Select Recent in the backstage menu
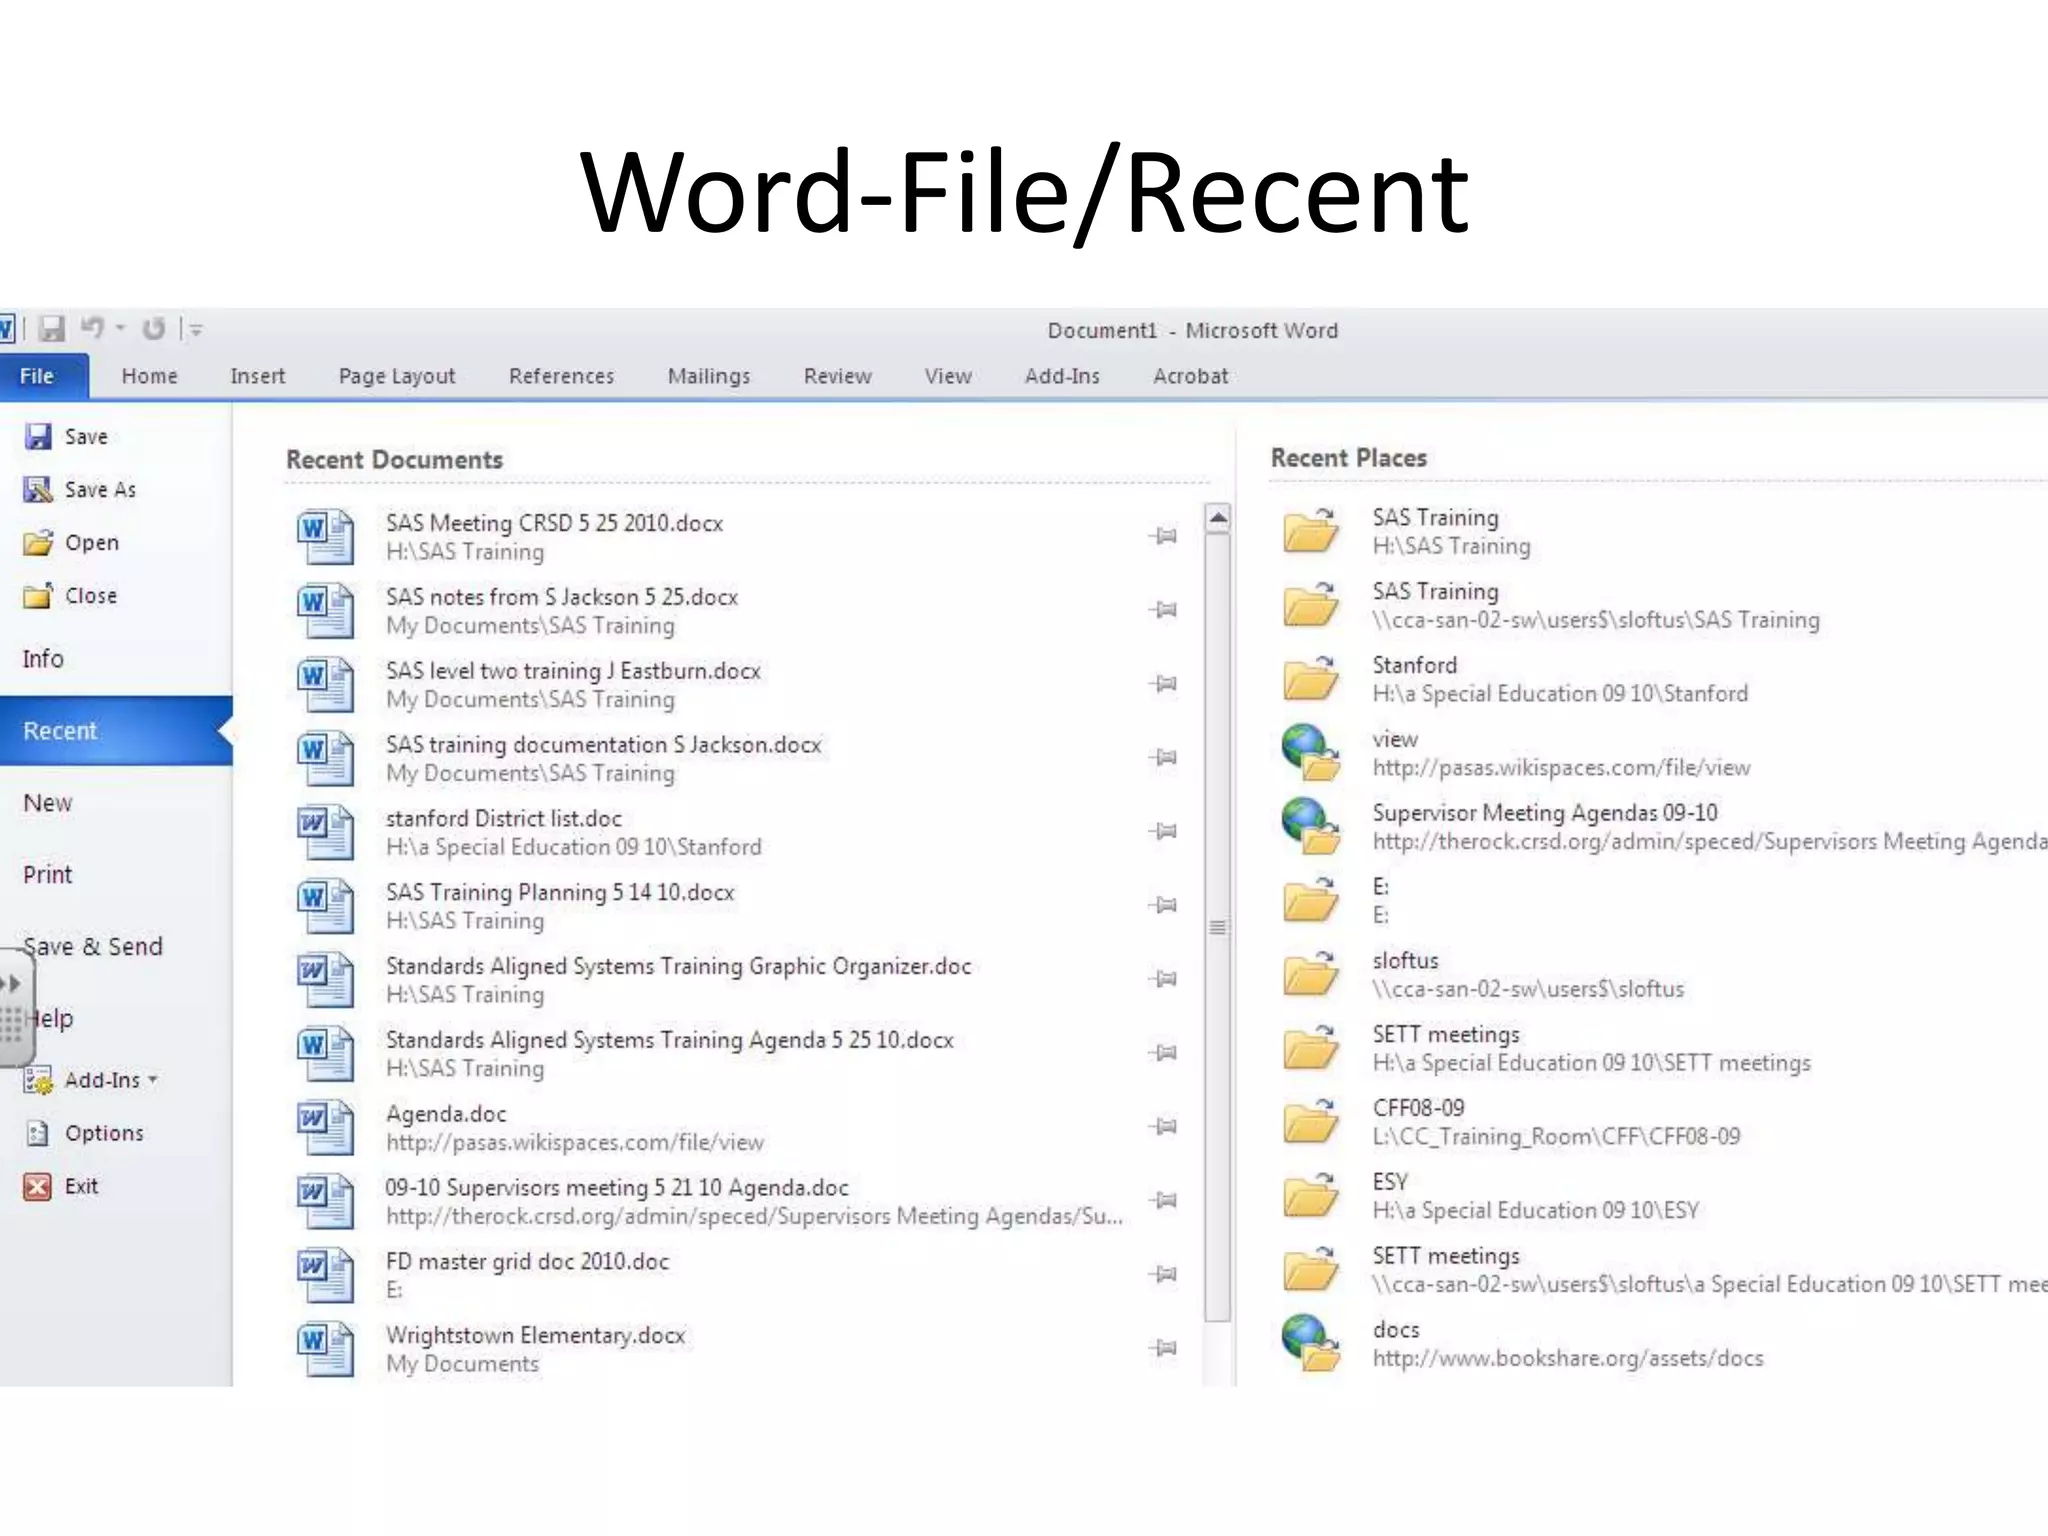2048x1536 pixels. click(116, 731)
